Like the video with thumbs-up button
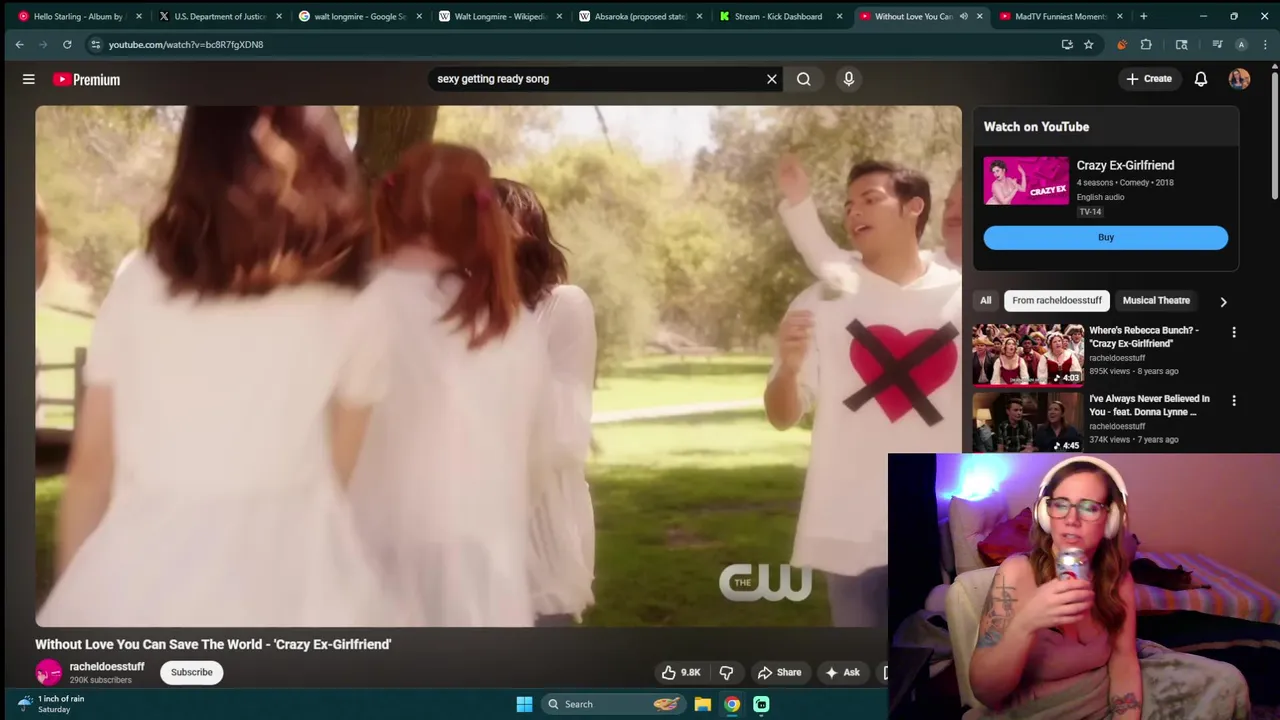Screen dimensions: 1280x720 pyautogui.click(x=680, y=673)
